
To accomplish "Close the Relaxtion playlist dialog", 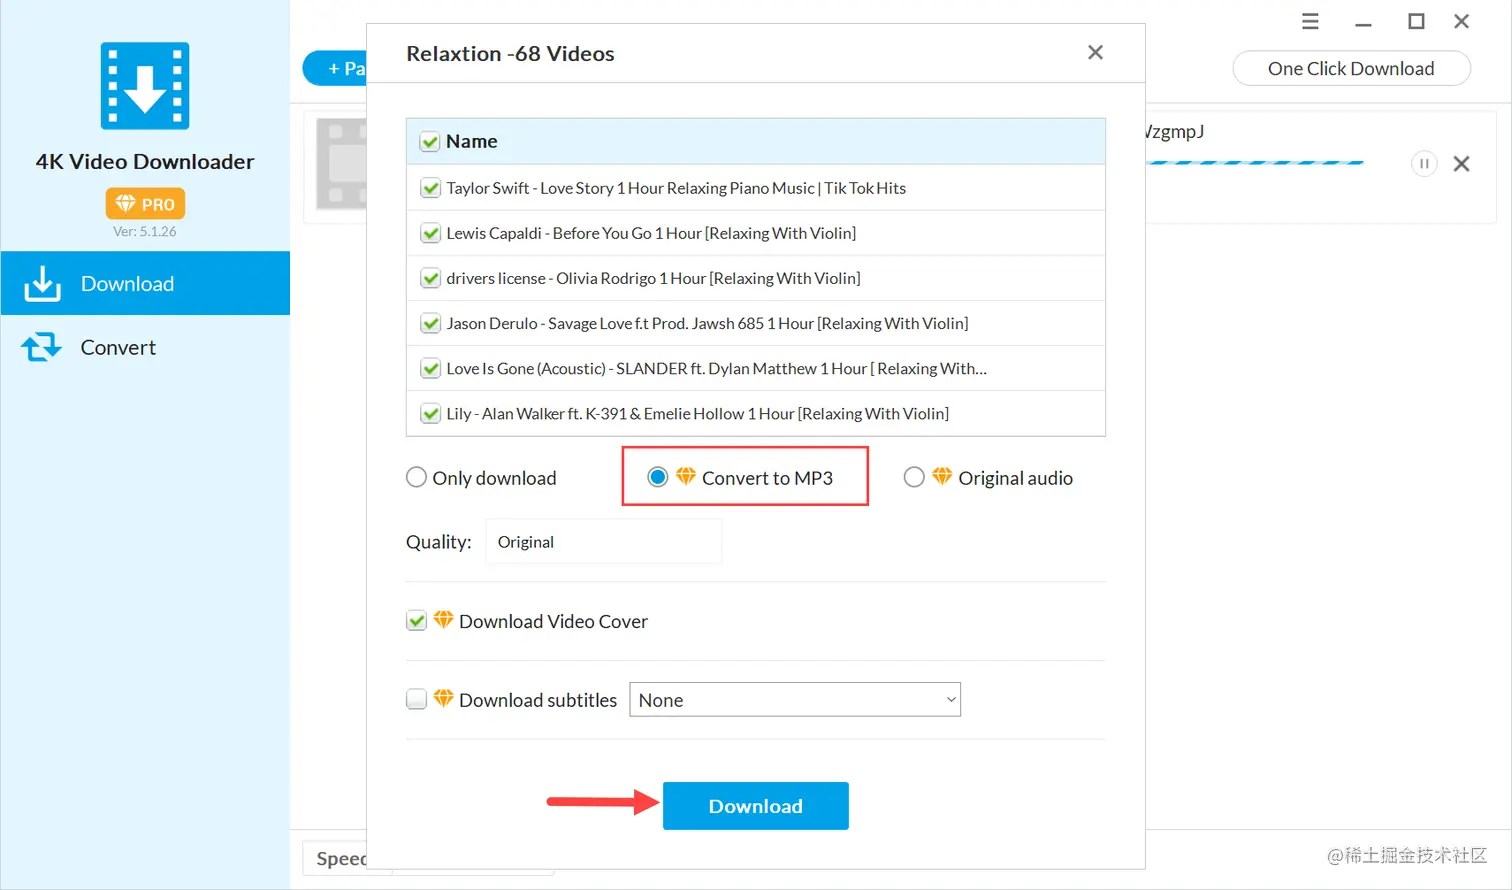I will 1095,52.
